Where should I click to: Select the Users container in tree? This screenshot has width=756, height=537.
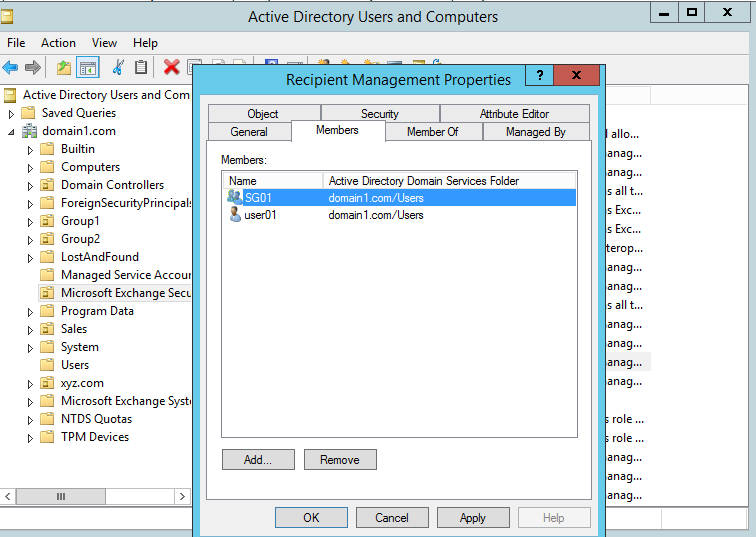75,365
